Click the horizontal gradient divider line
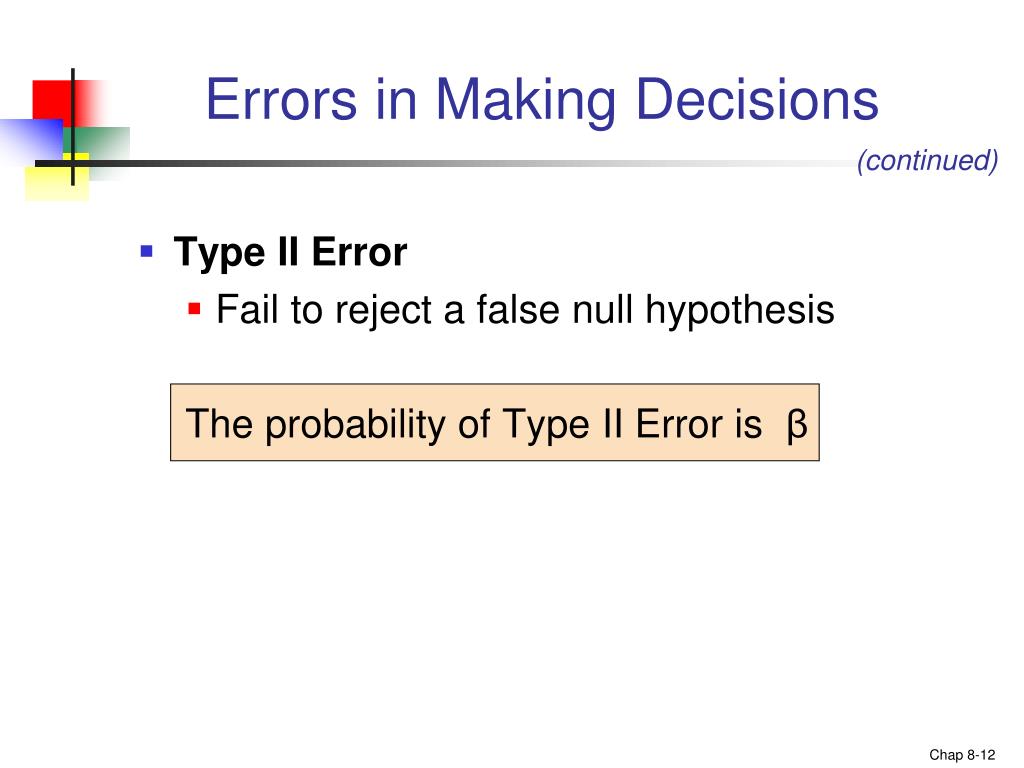Screen dimensions: 1024x768 444,163
